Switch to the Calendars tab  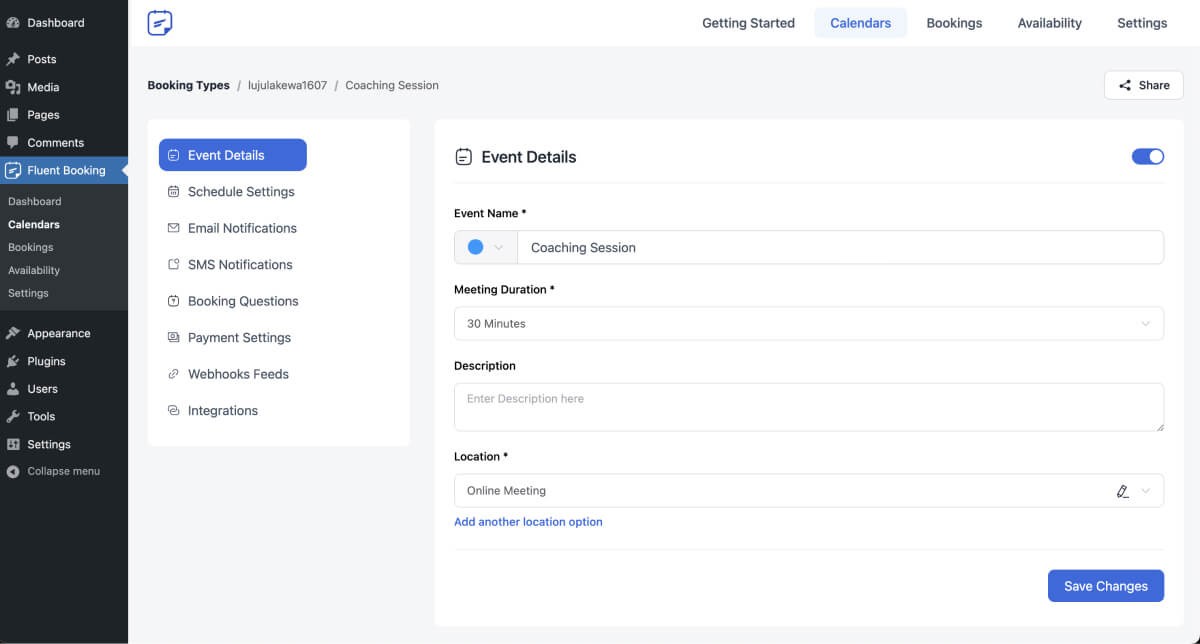tap(860, 23)
